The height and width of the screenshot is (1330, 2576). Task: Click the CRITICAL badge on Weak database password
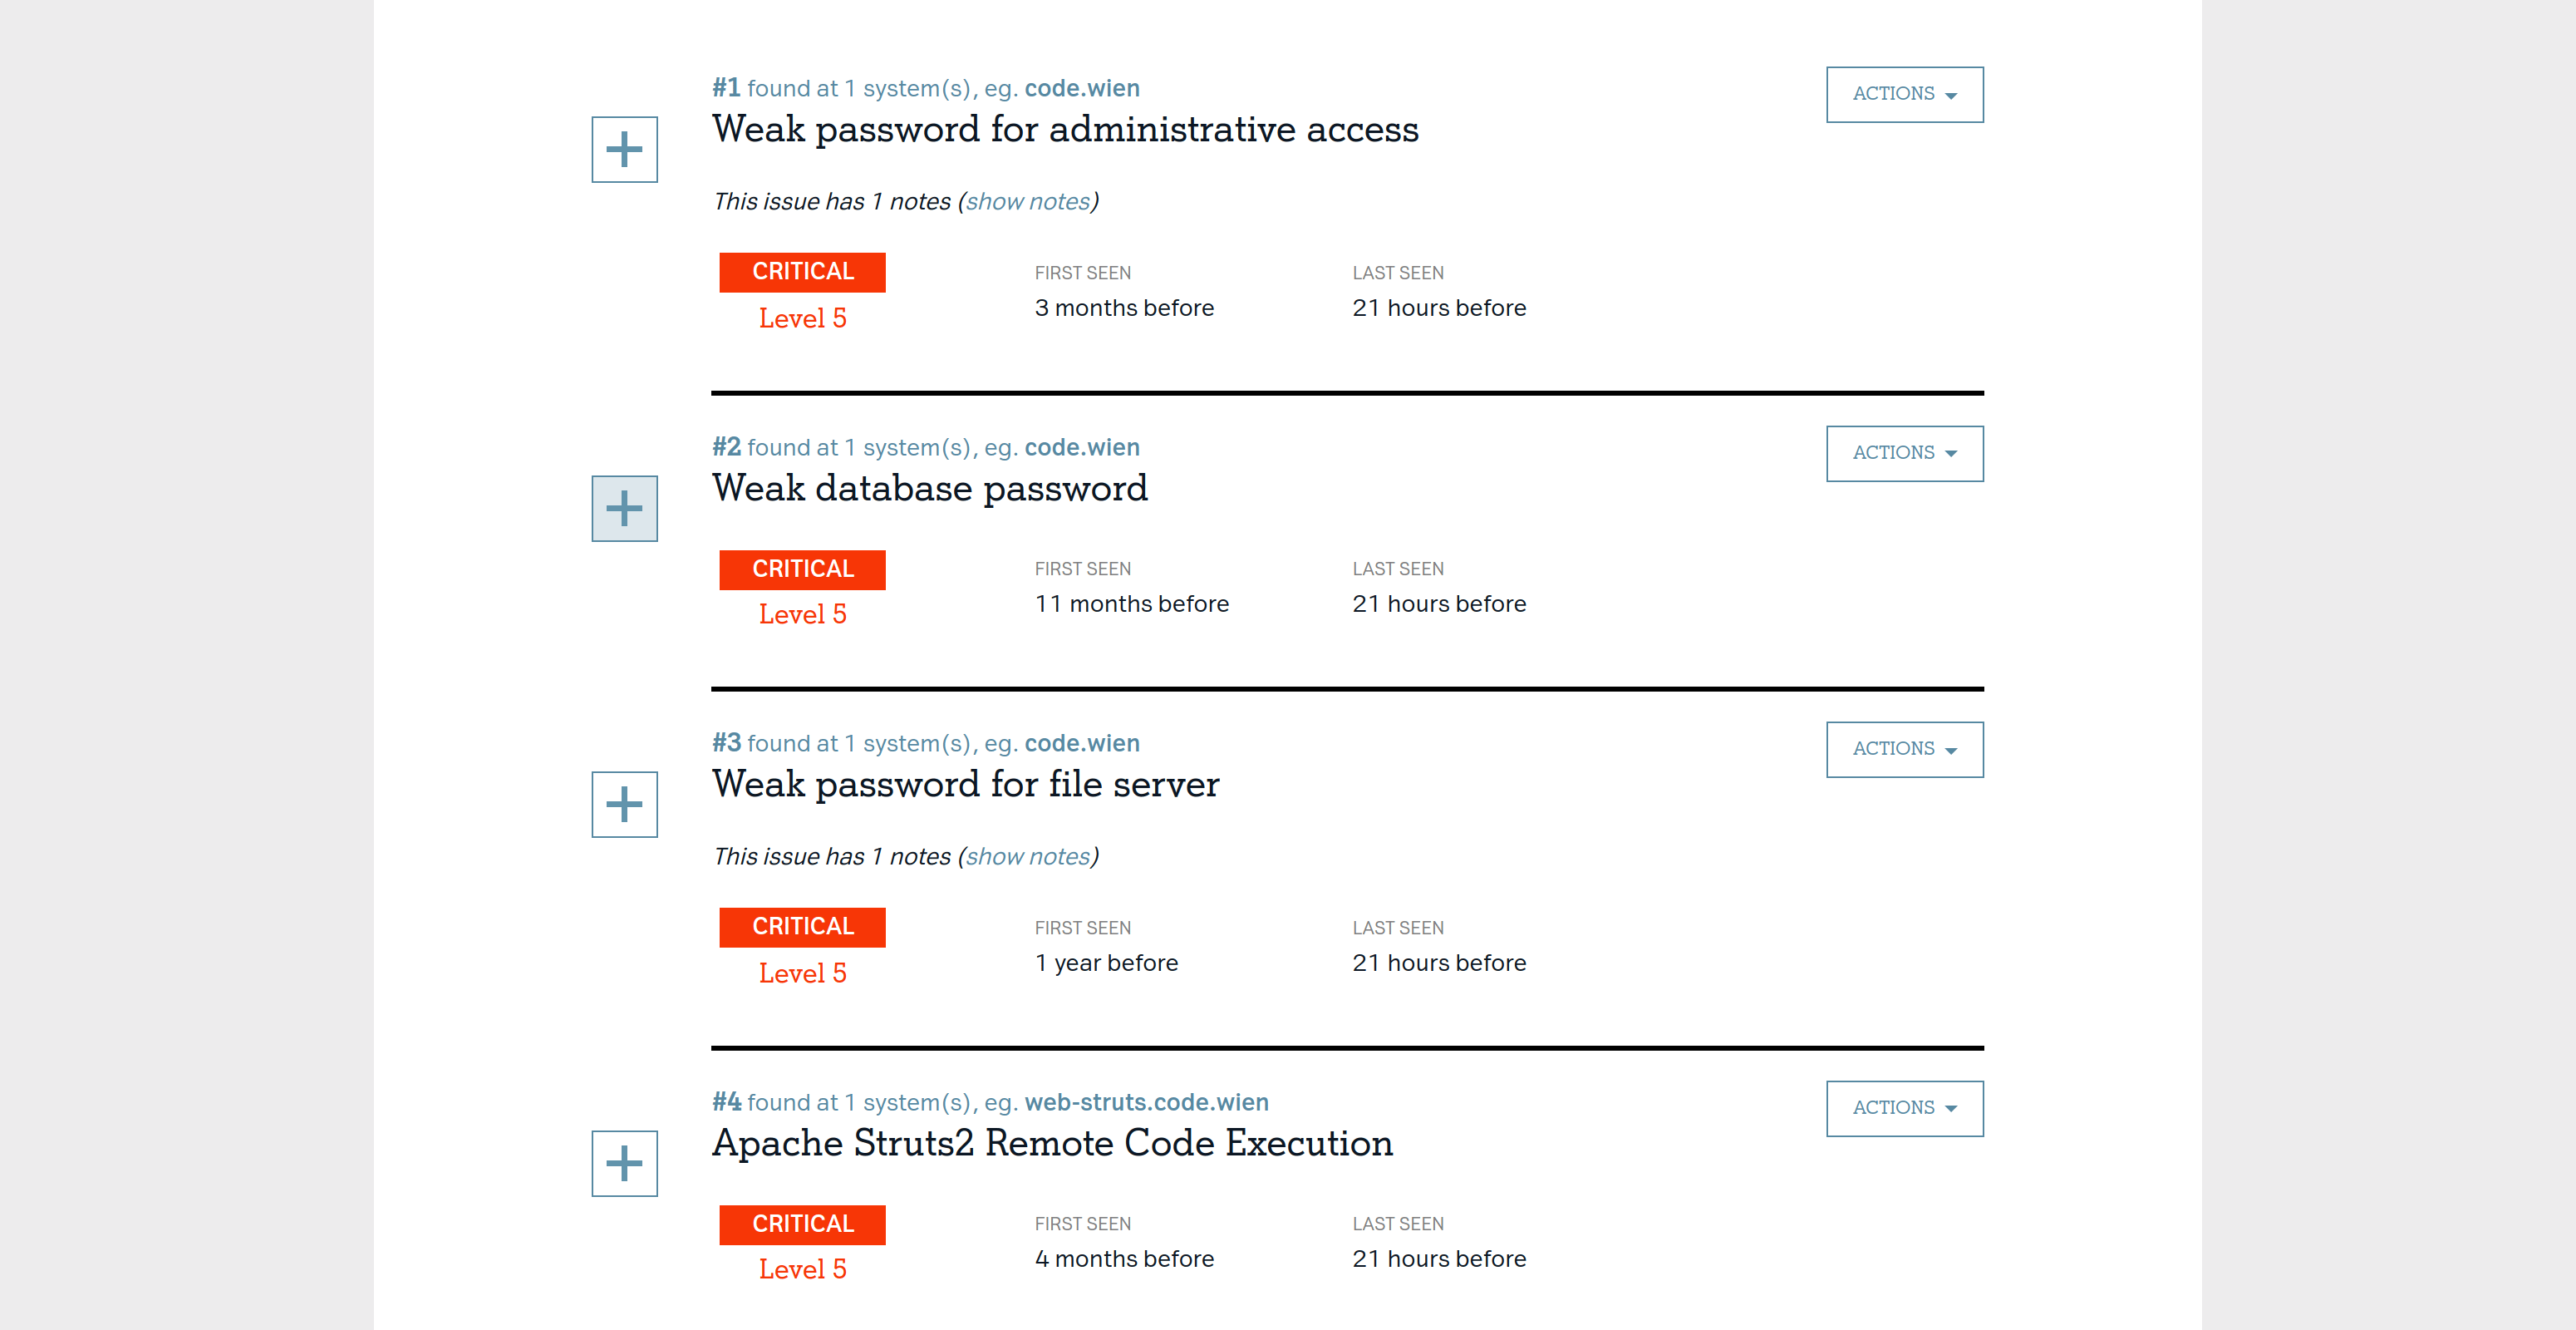coord(802,570)
